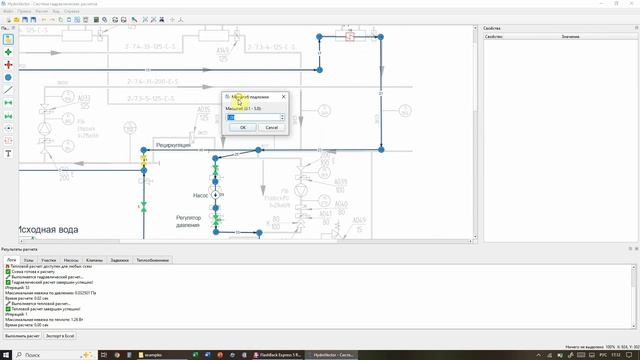Switch to the Узлы tab
Viewport: 640px width, 360px height.
pos(29,260)
